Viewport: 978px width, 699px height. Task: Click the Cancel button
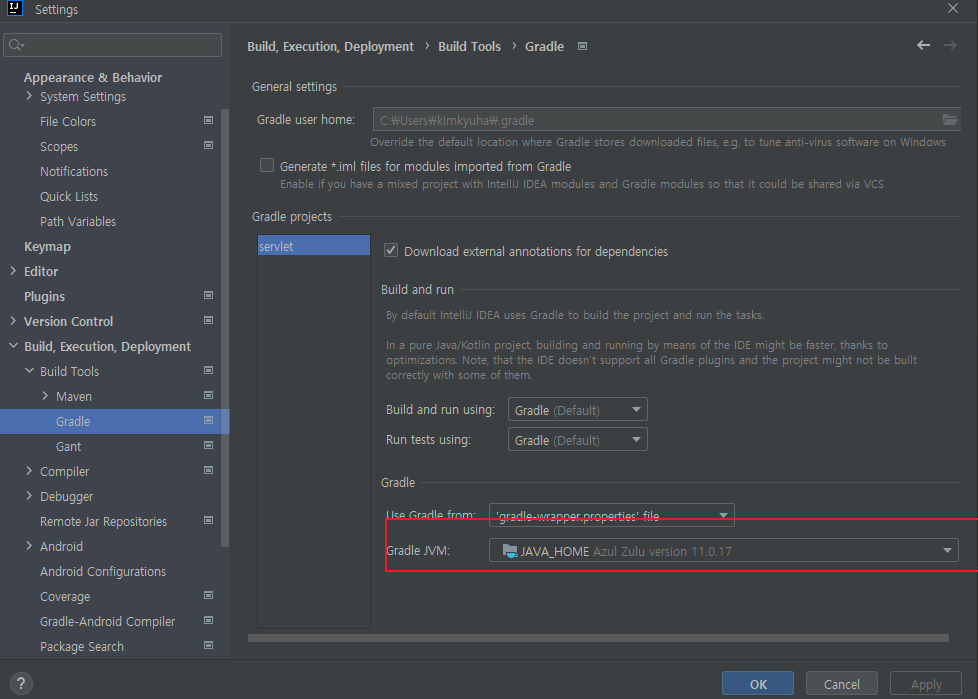pyautogui.click(x=841, y=683)
